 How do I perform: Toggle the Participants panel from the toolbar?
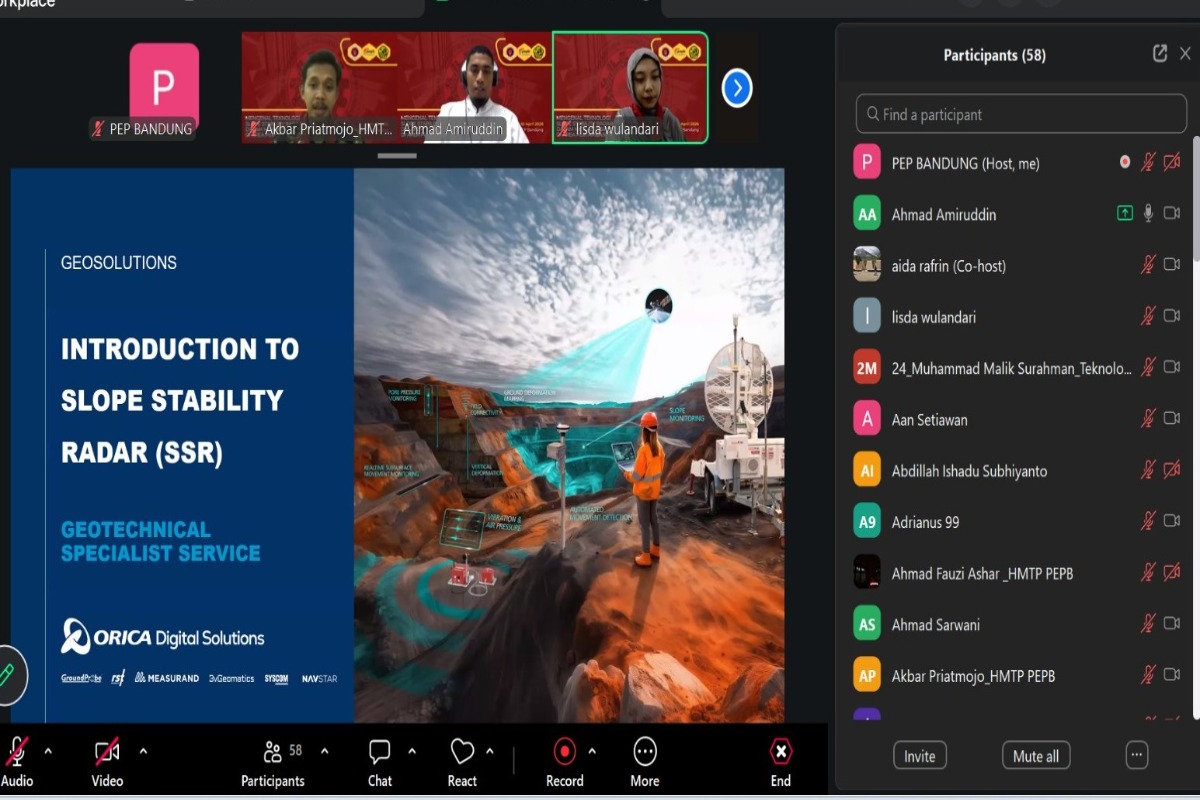272,762
